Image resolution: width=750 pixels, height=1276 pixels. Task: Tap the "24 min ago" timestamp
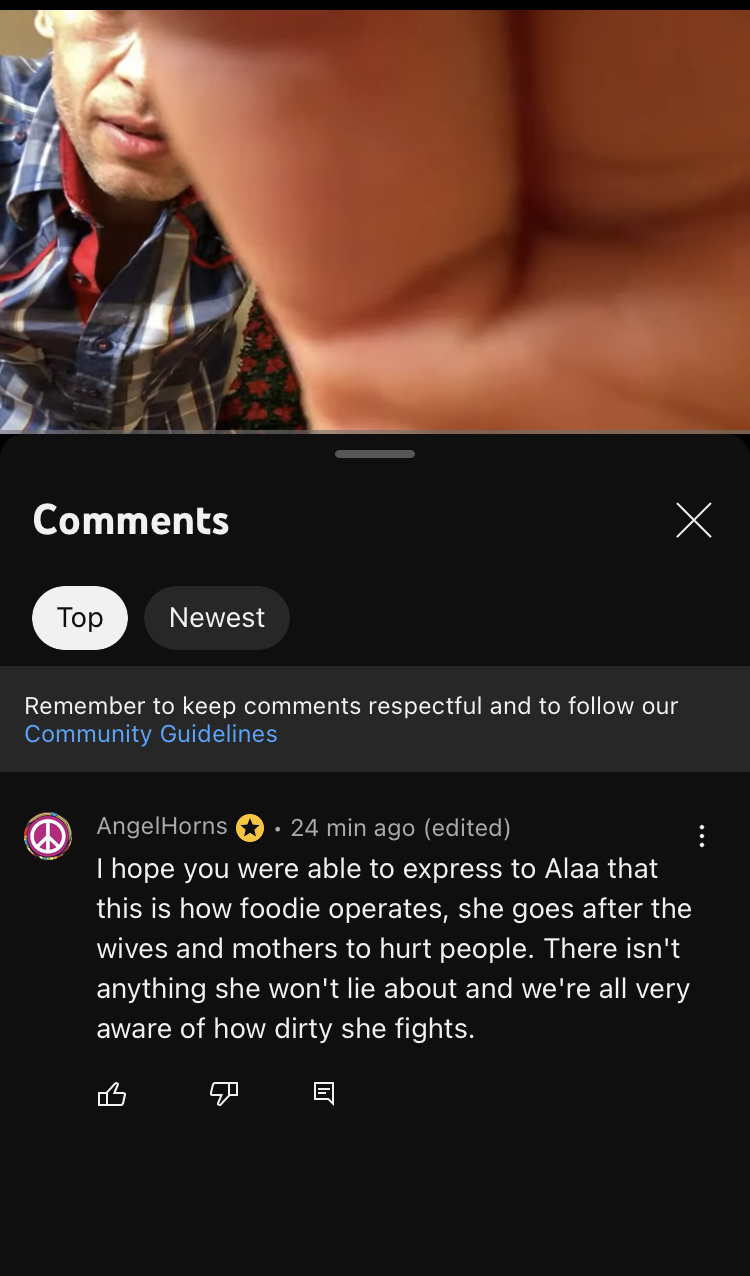point(352,828)
